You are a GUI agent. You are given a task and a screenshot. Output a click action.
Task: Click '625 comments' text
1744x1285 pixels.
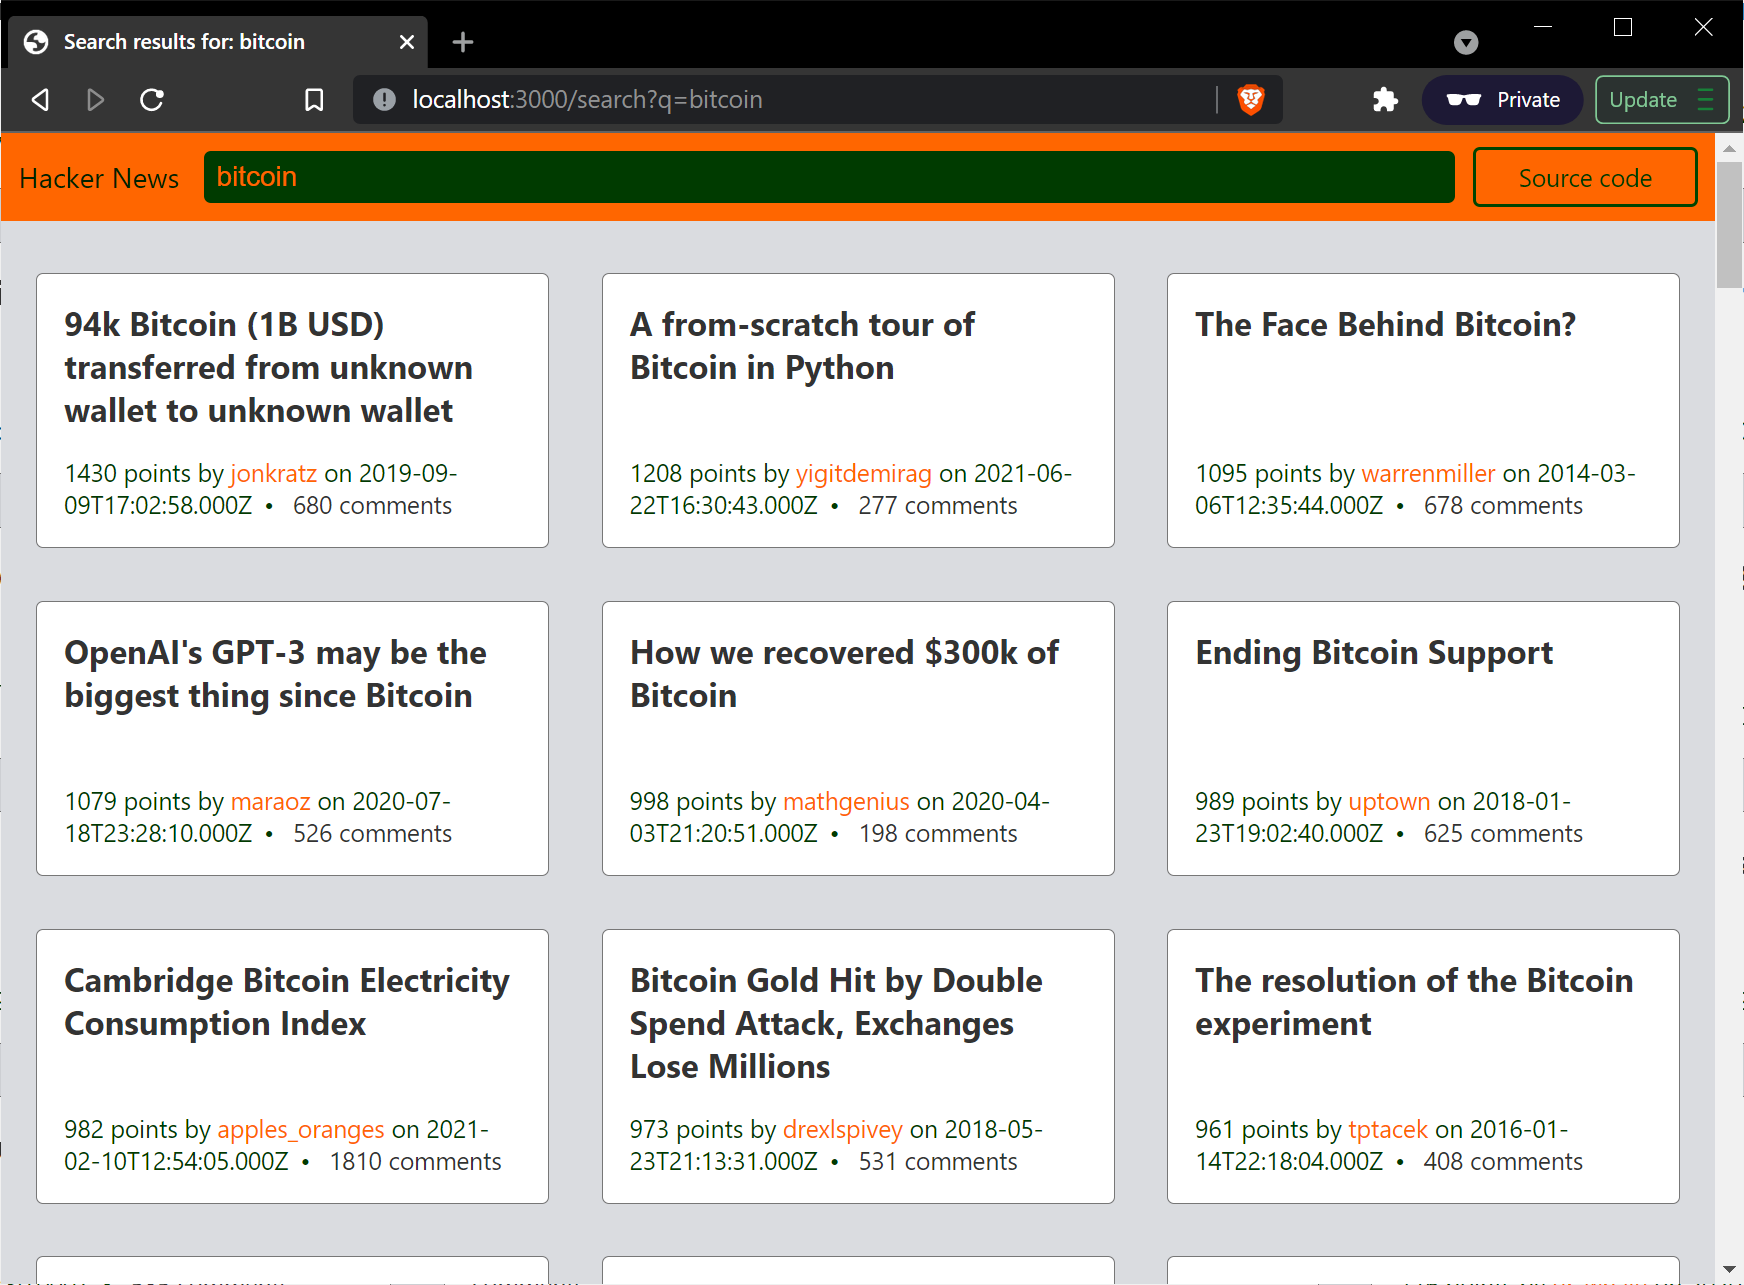[1503, 834]
